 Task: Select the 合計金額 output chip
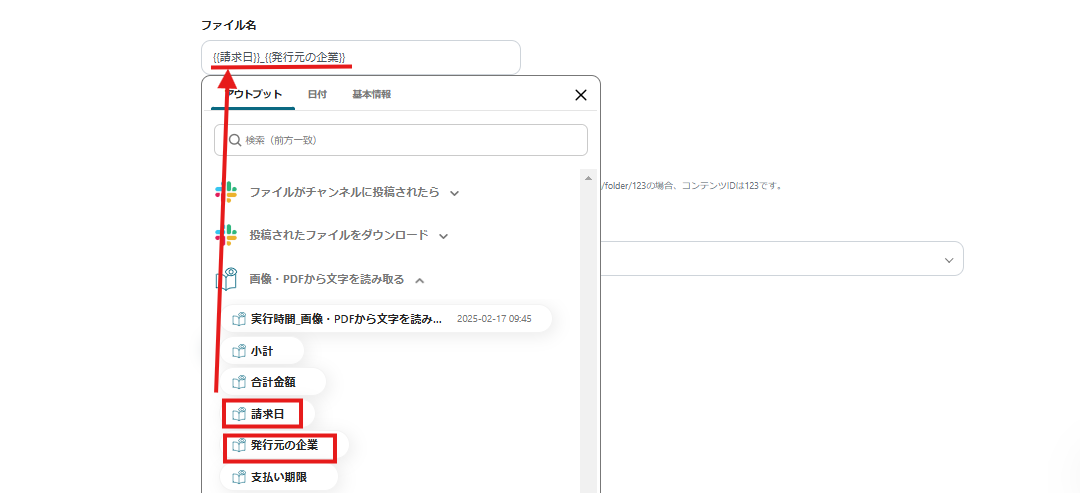(273, 381)
